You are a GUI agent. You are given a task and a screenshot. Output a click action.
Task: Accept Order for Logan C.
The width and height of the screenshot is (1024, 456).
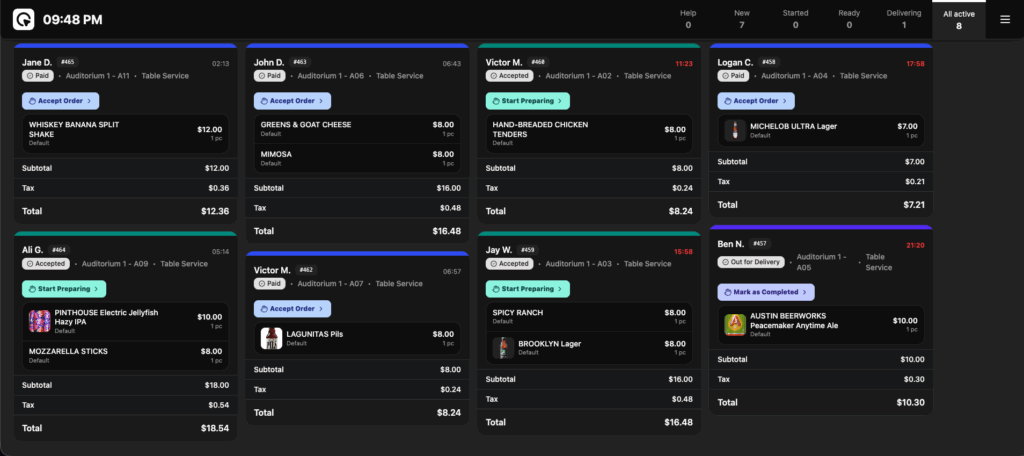[x=756, y=100]
